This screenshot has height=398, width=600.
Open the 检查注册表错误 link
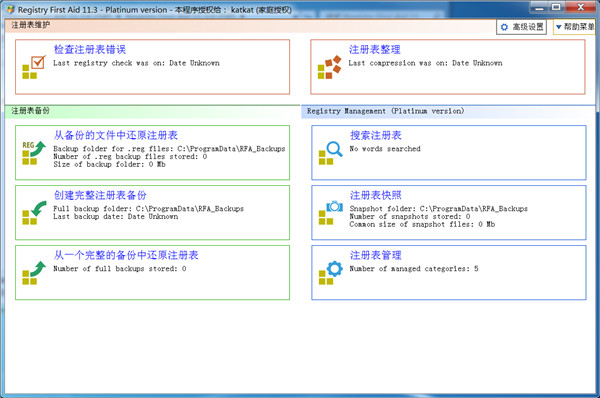coord(90,49)
